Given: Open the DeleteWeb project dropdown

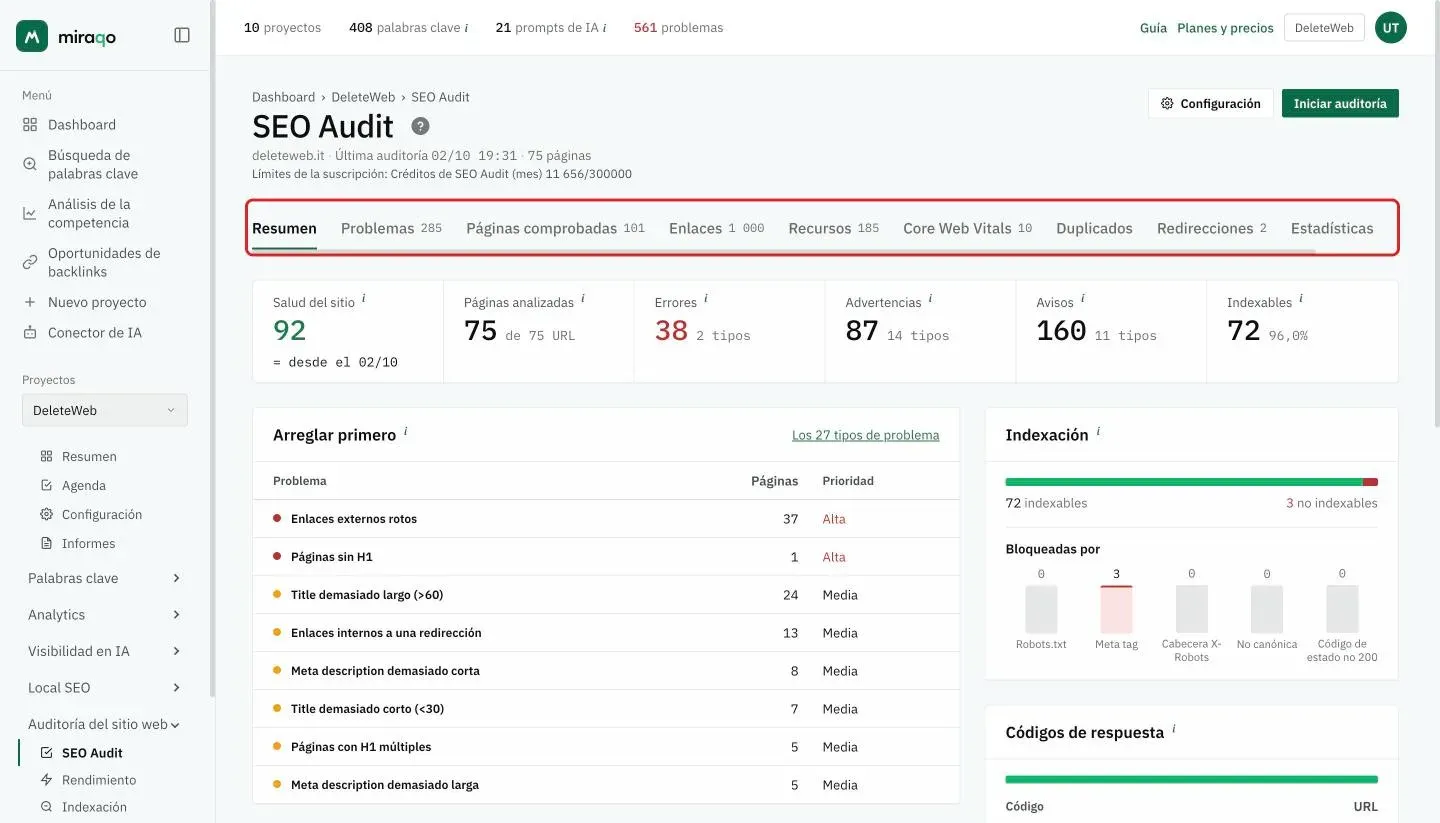Looking at the screenshot, I should pos(105,410).
